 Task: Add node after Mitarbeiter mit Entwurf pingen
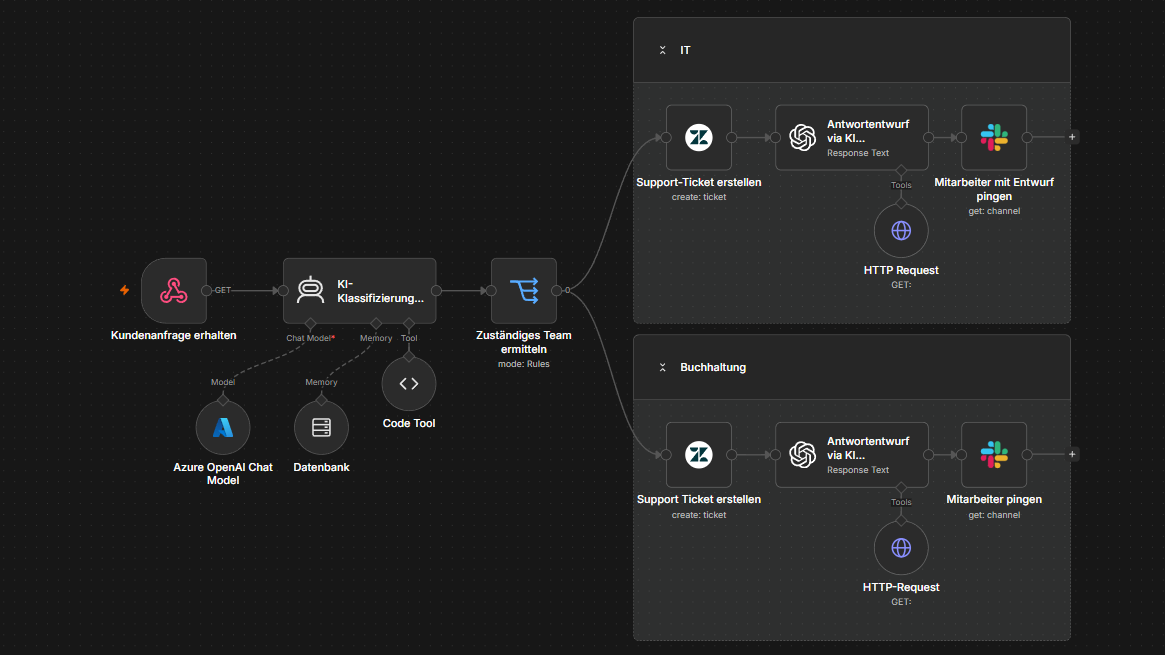point(1072,137)
